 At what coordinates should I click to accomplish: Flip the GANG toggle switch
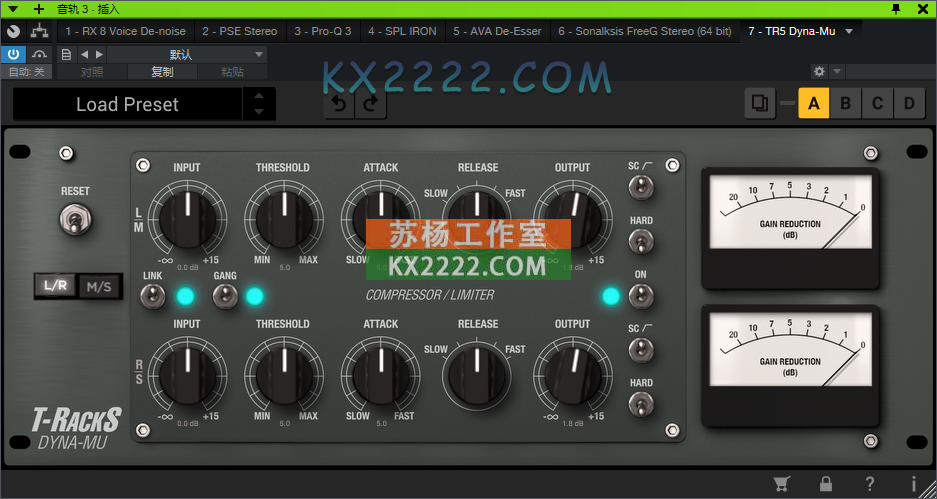coord(225,296)
